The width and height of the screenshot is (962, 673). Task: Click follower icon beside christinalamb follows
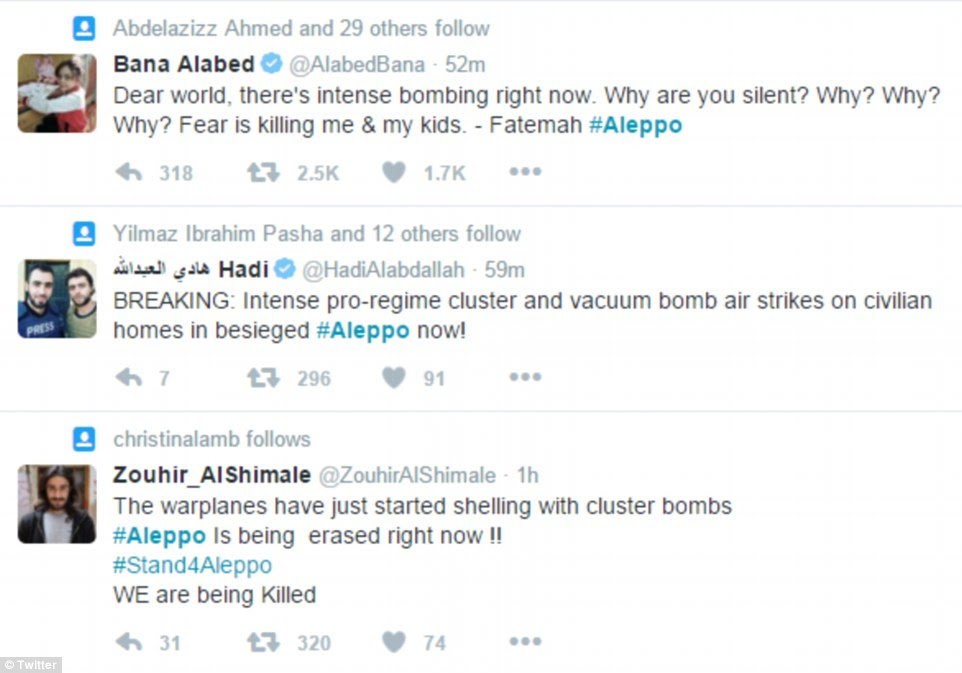(84, 439)
